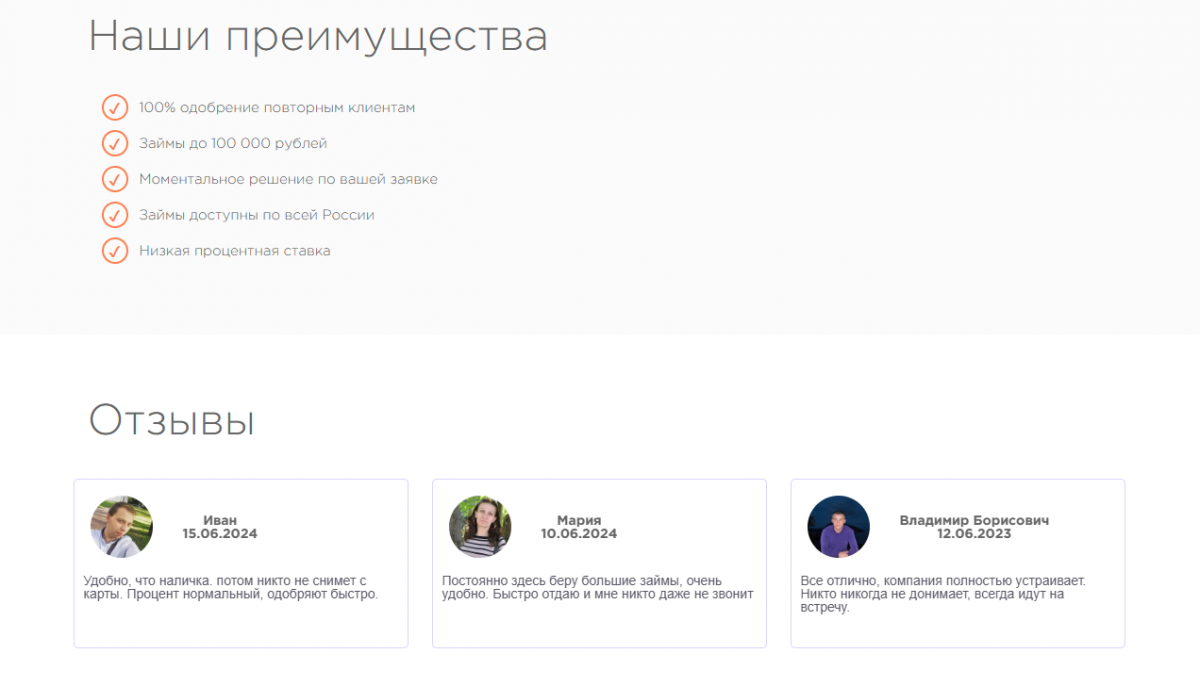Image resolution: width=1200 pixels, height=686 pixels.
Task: Click the checkmark icon beside "Моментальное решение по вашей заявке"
Action: [x=115, y=180]
